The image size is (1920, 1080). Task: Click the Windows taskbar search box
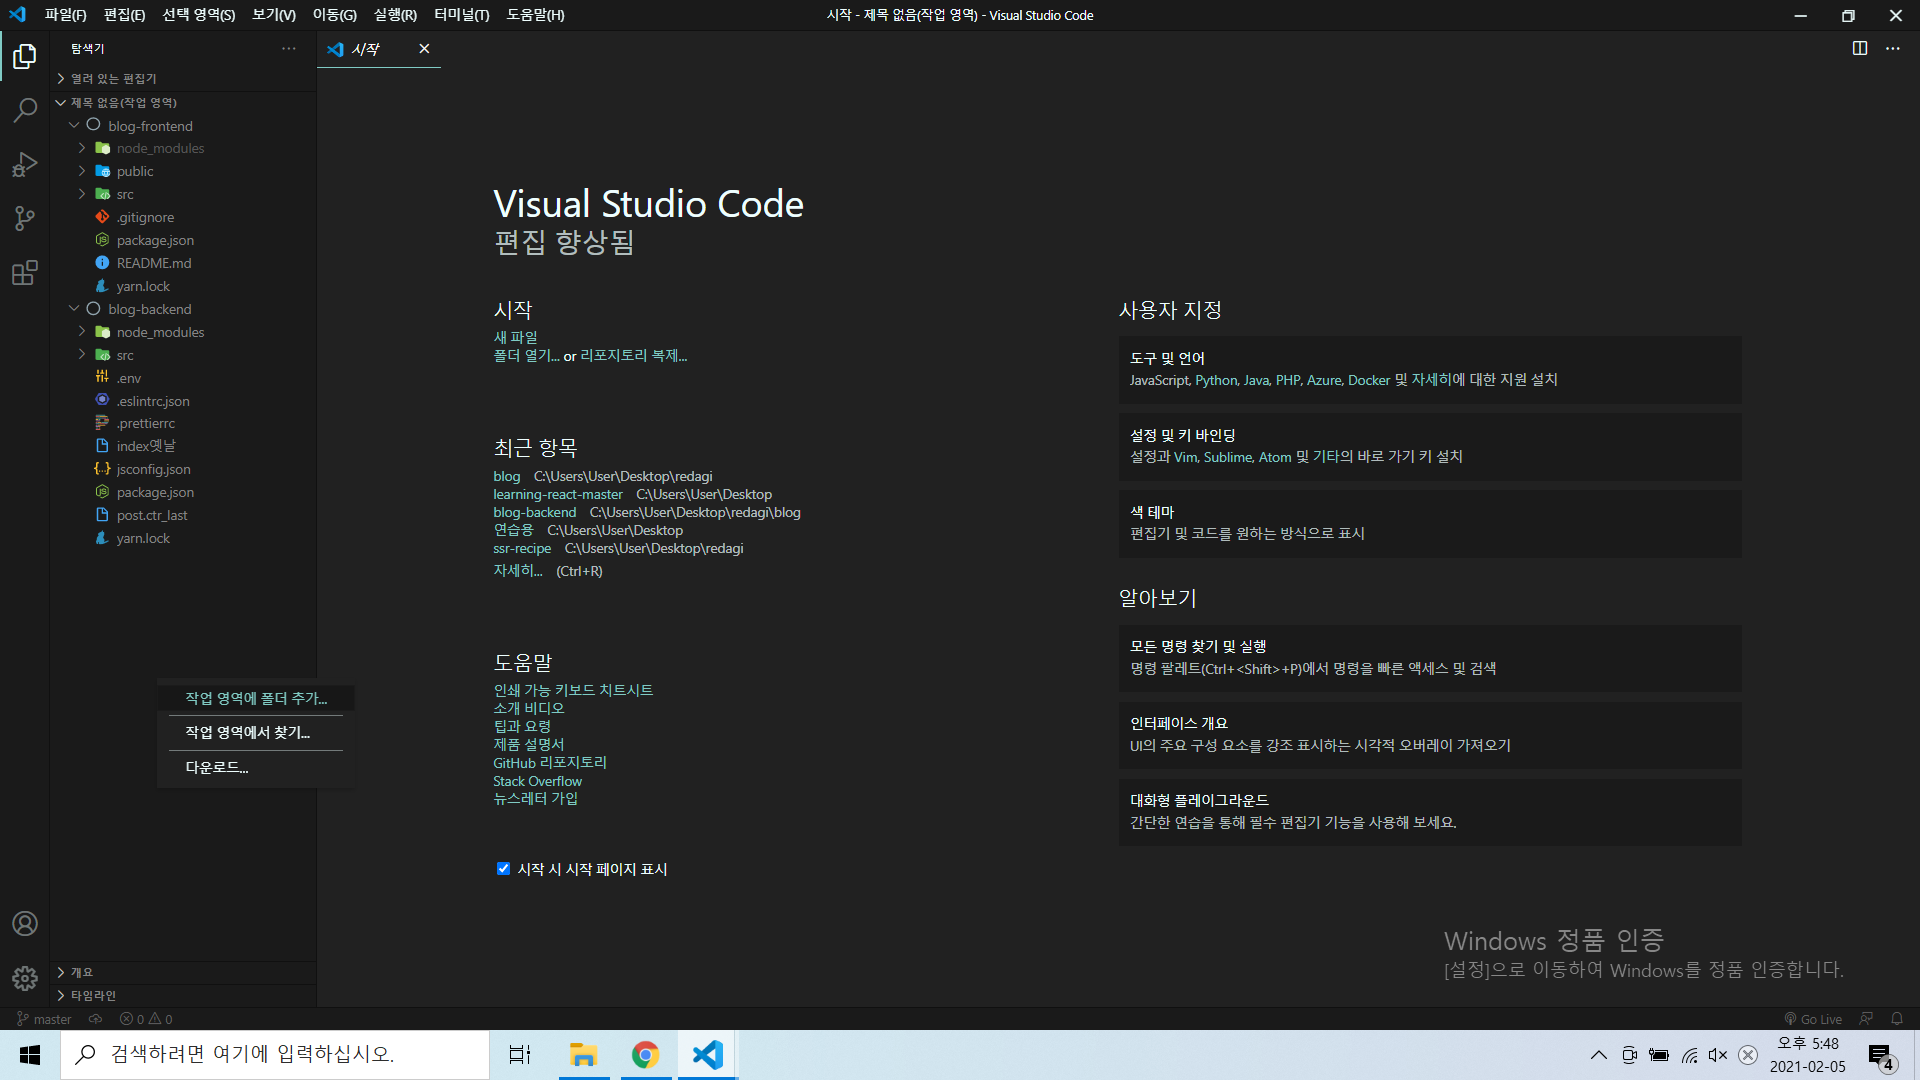(x=275, y=1054)
